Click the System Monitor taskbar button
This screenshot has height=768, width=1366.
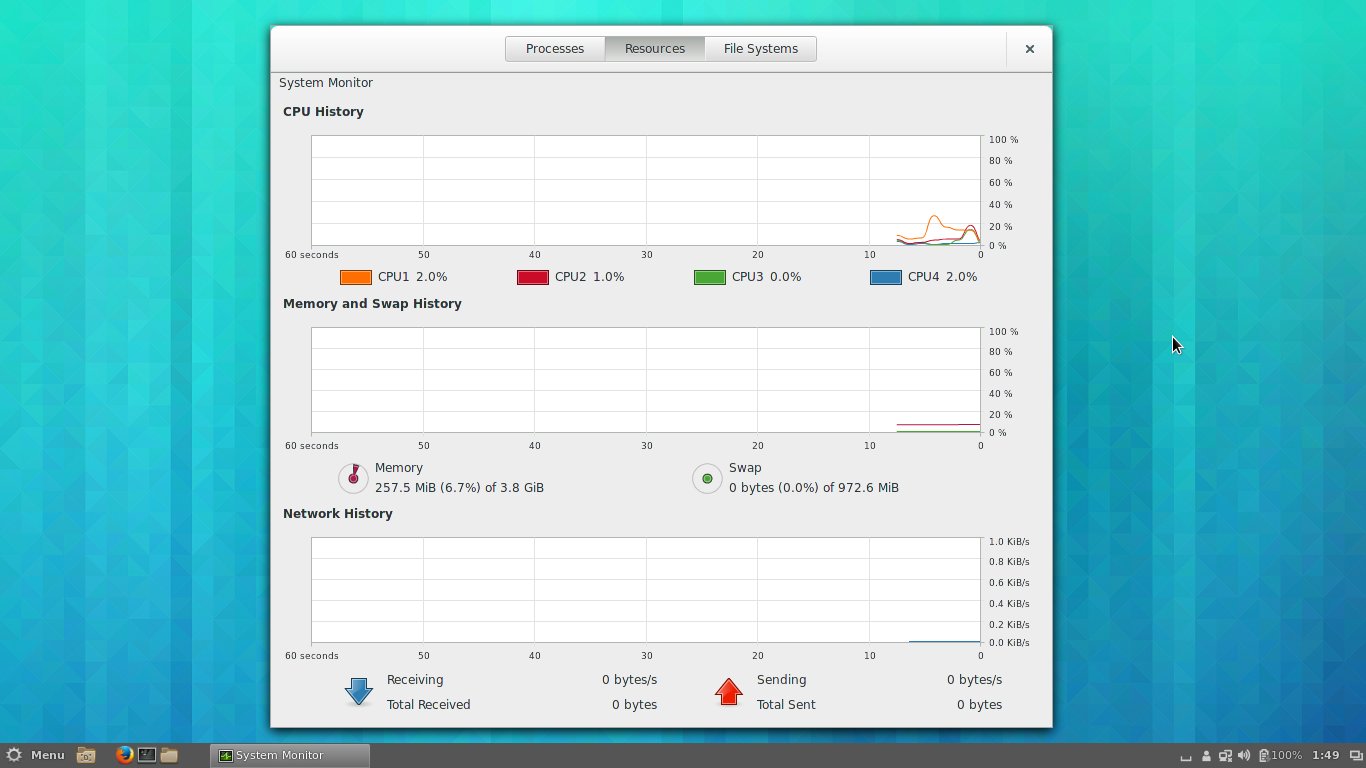290,755
